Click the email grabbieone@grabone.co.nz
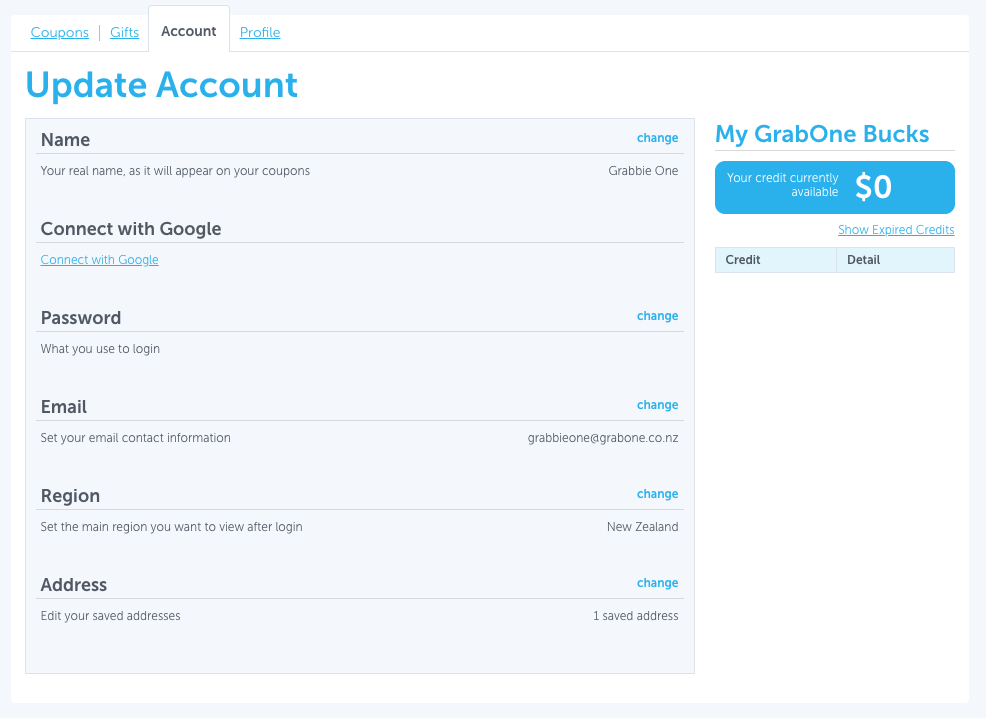 [602, 438]
